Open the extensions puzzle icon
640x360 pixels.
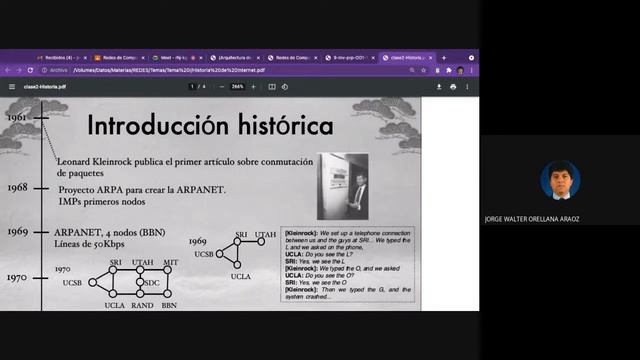pos(449,70)
